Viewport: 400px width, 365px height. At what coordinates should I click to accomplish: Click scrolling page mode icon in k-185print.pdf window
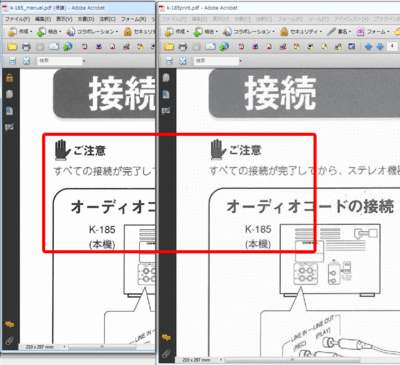[169, 61]
